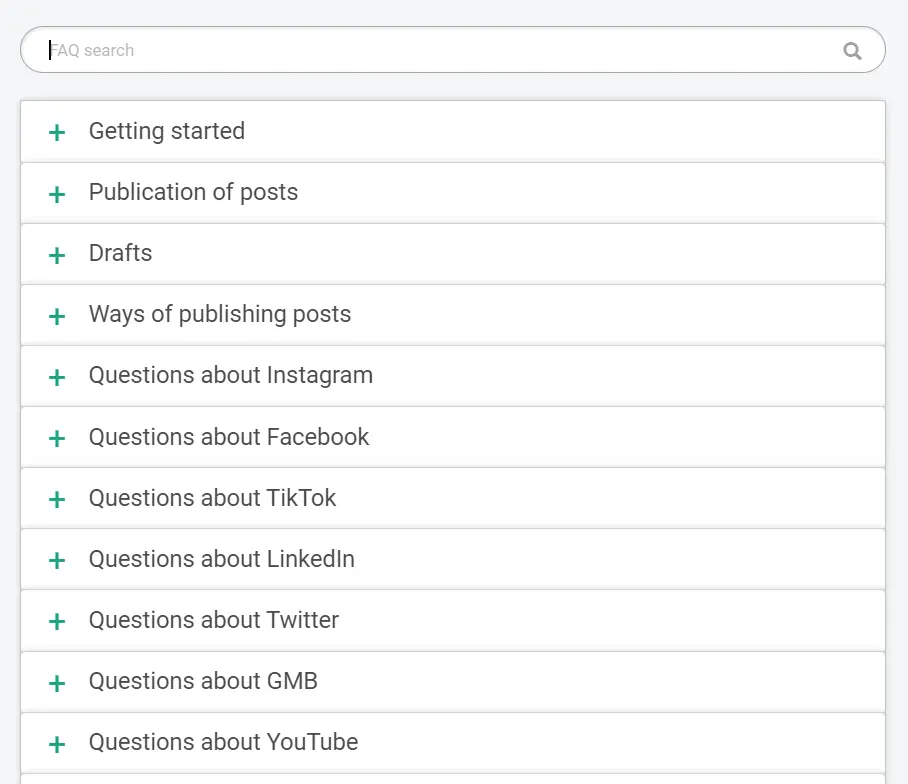Choose the Questions about YouTube heading
Screen dimensions: 908x784
[x=223, y=742]
